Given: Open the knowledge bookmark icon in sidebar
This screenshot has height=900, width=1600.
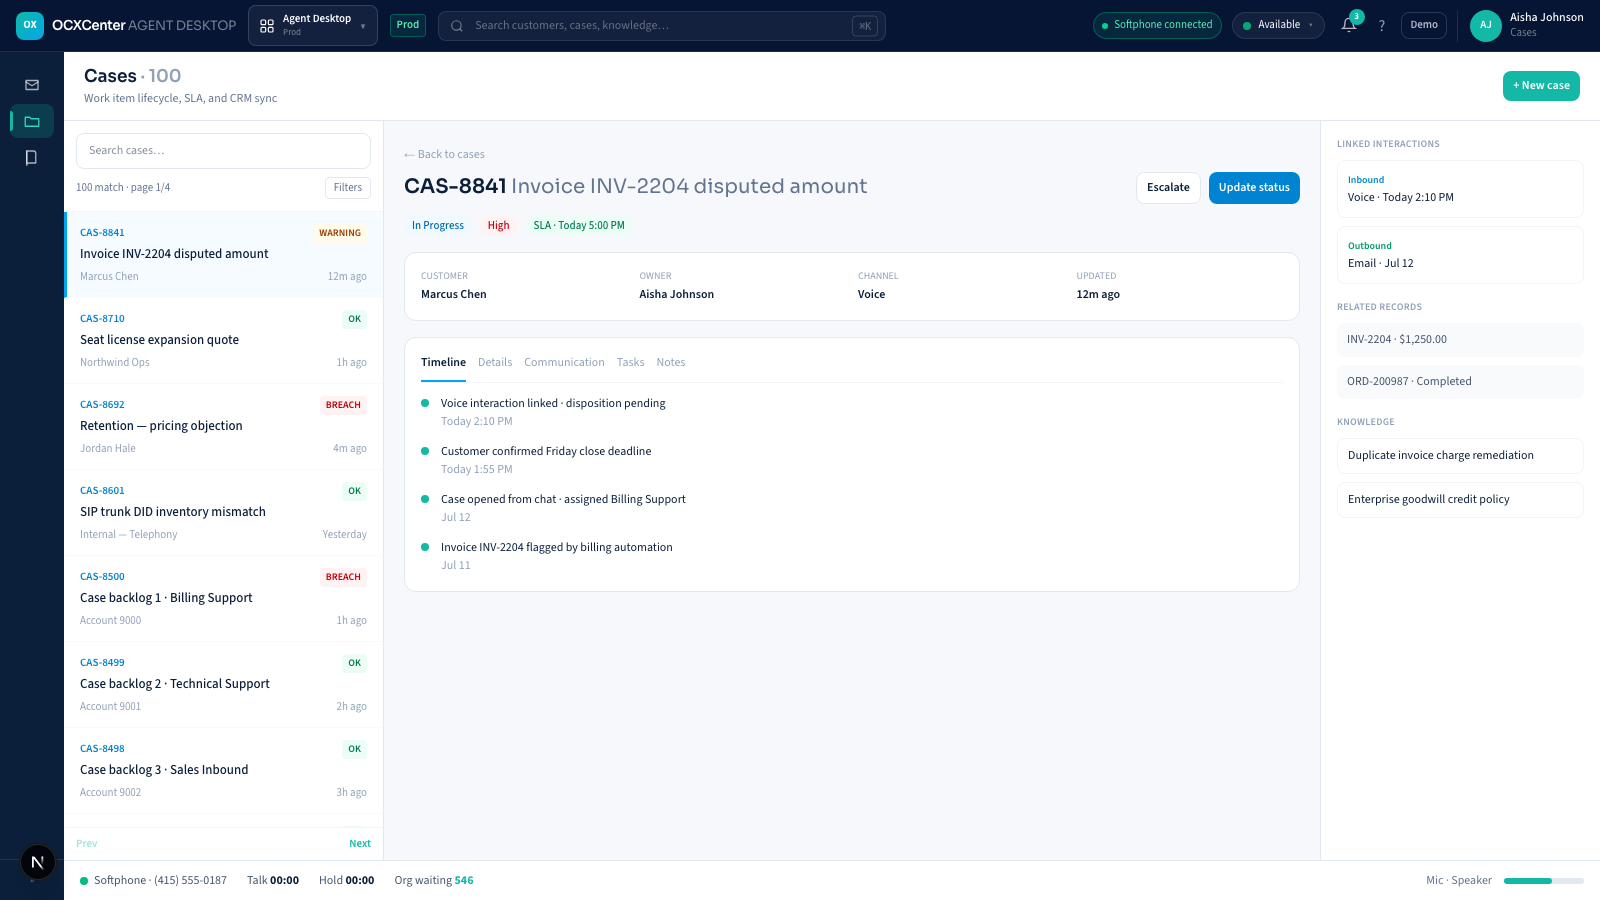Looking at the screenshot, I should 32,158.
